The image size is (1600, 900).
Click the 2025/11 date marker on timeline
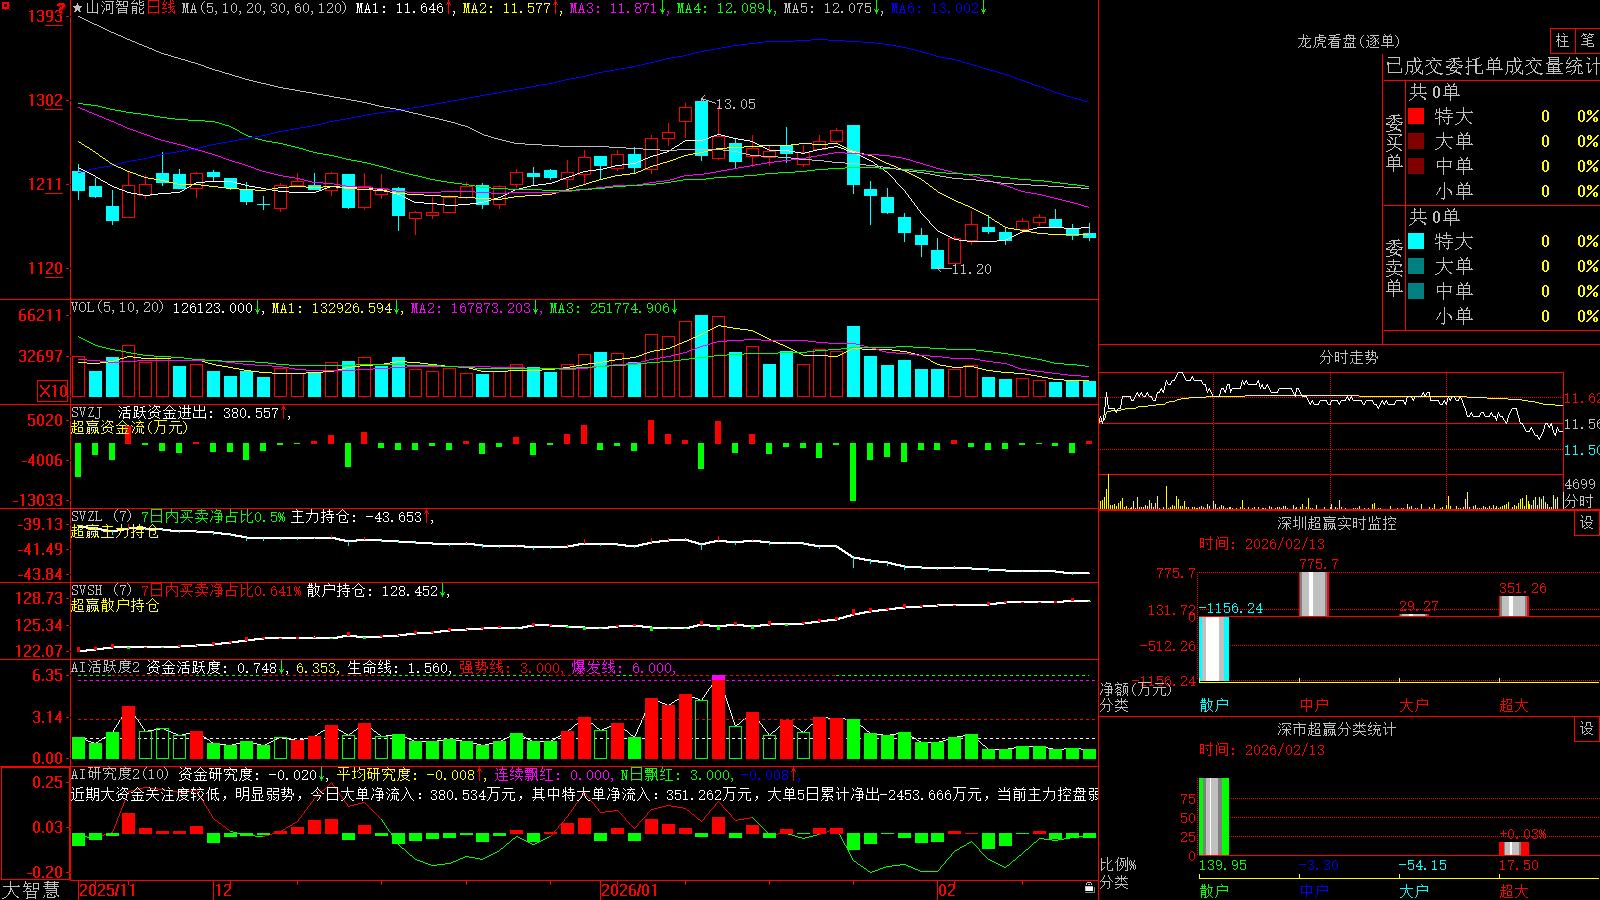[x=107, y=890]
